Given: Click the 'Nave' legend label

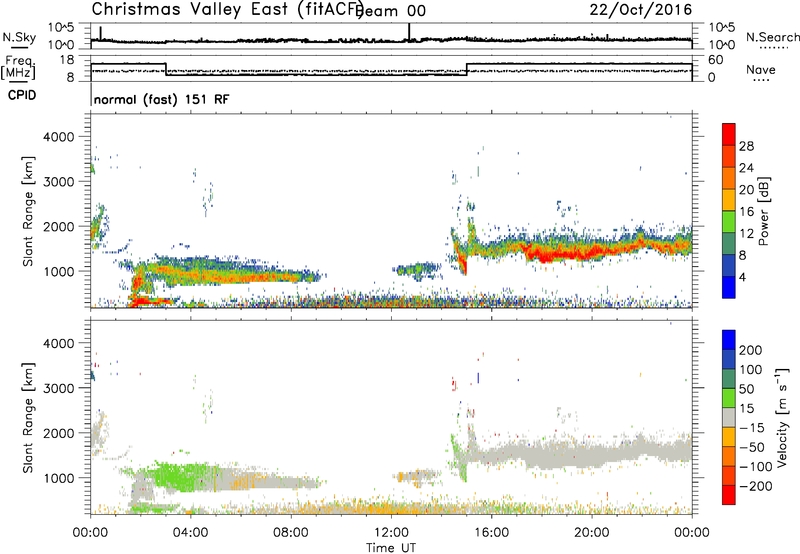Looking at the screenshot, I should click(x=760, y=69).
